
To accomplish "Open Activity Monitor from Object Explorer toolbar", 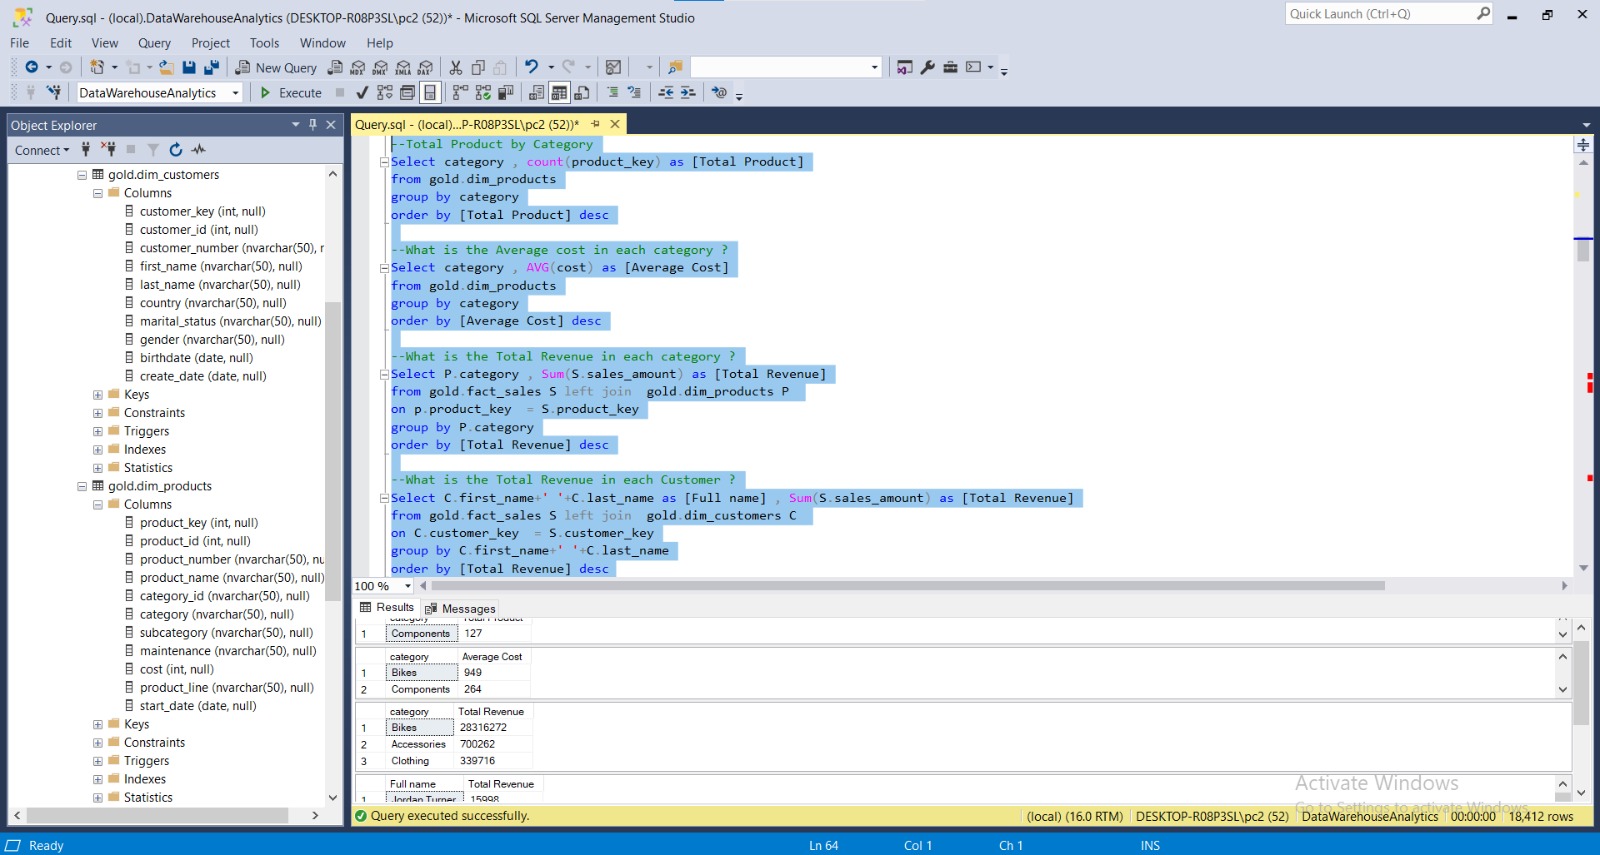I will (199, 150).
